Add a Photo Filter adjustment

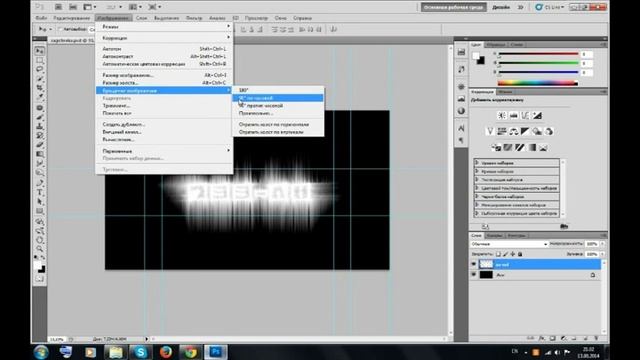click(537, 131)
